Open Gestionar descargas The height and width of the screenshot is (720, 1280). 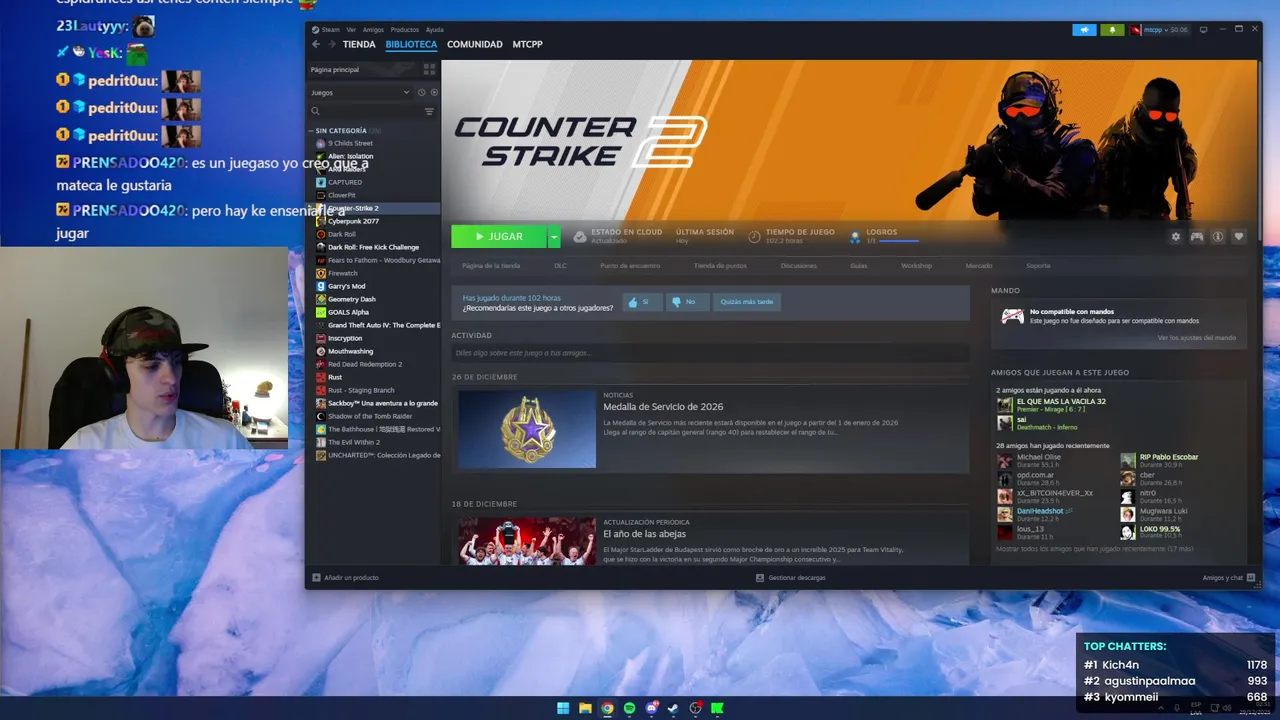(790, 578)
